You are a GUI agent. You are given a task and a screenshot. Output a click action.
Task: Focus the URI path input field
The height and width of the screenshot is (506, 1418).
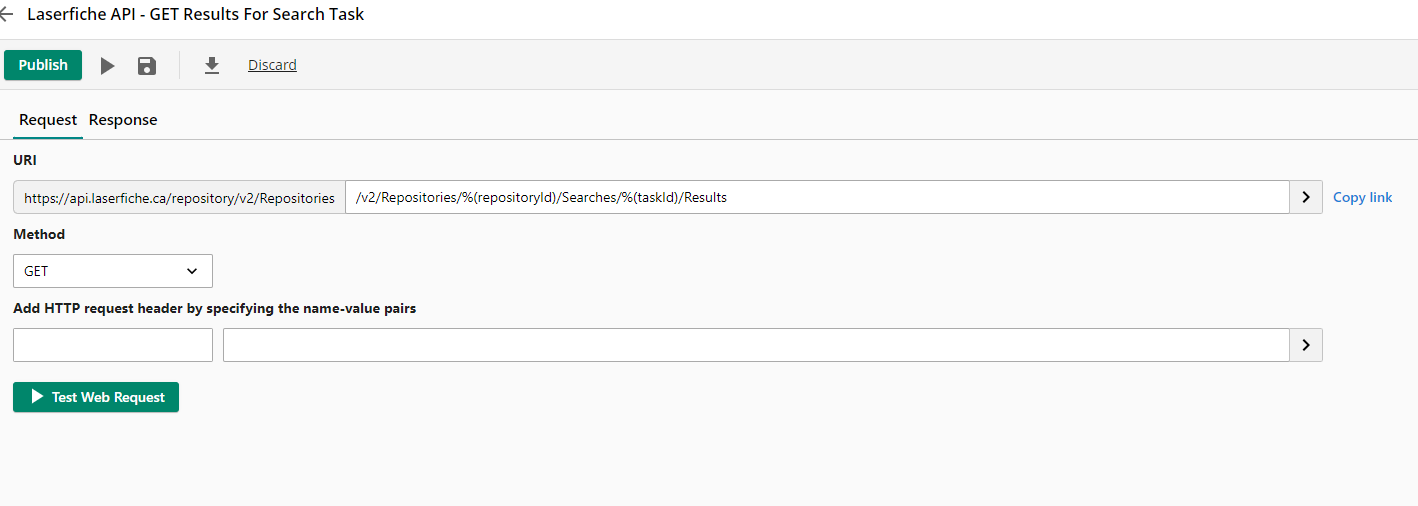click(x=817, y=197)
